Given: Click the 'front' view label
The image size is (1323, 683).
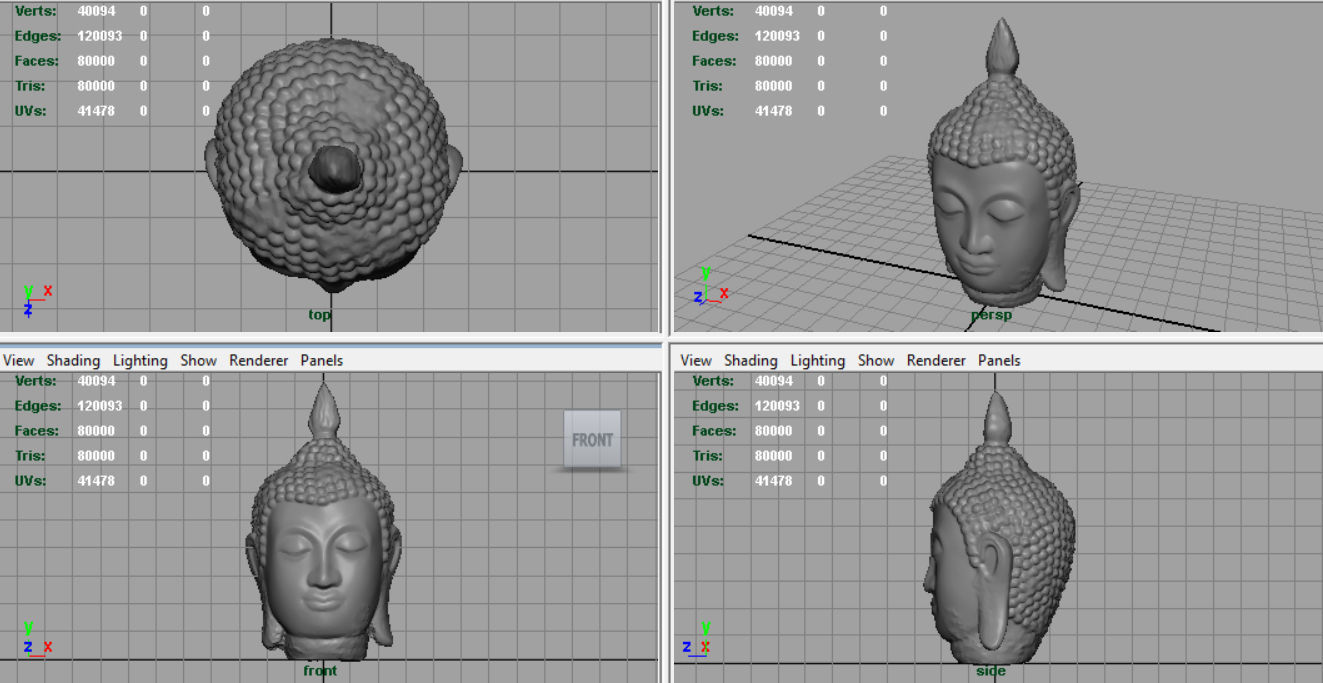Looking at the screenshot, I should 320,670.
